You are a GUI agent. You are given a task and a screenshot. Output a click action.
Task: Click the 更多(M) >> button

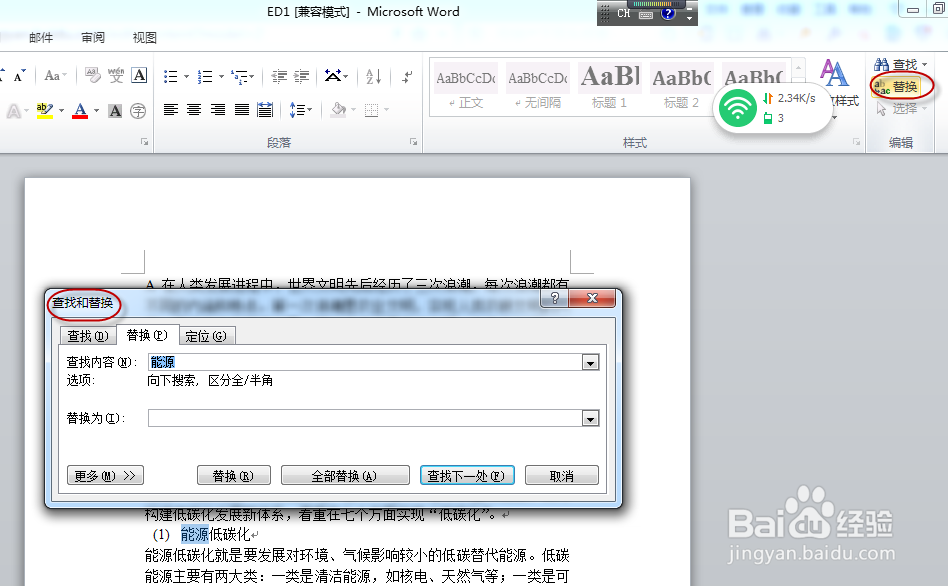105,475
